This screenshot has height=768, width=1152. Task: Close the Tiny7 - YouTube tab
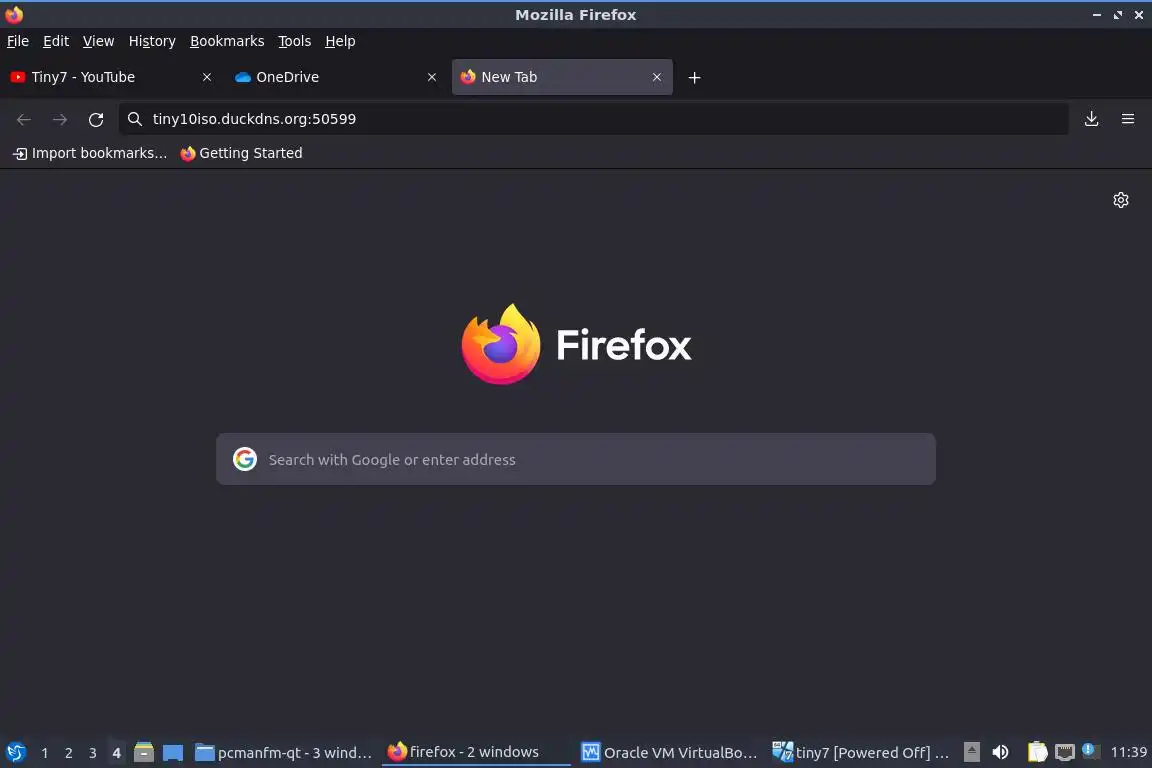pyautogui.click(x=206, y=77)
